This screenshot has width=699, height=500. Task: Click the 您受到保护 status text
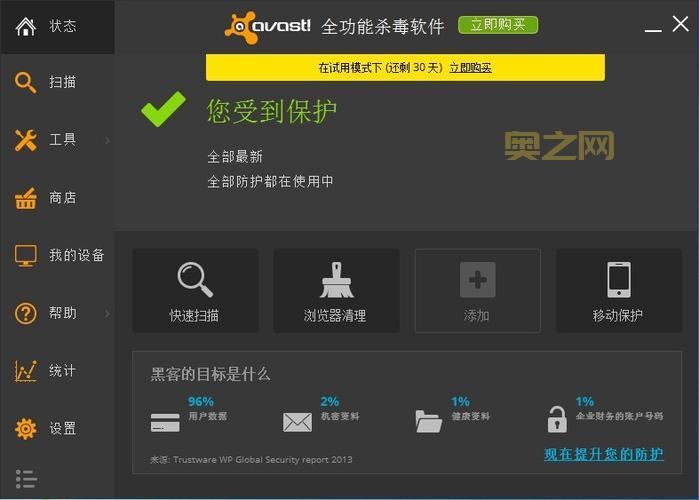(272, 111)
